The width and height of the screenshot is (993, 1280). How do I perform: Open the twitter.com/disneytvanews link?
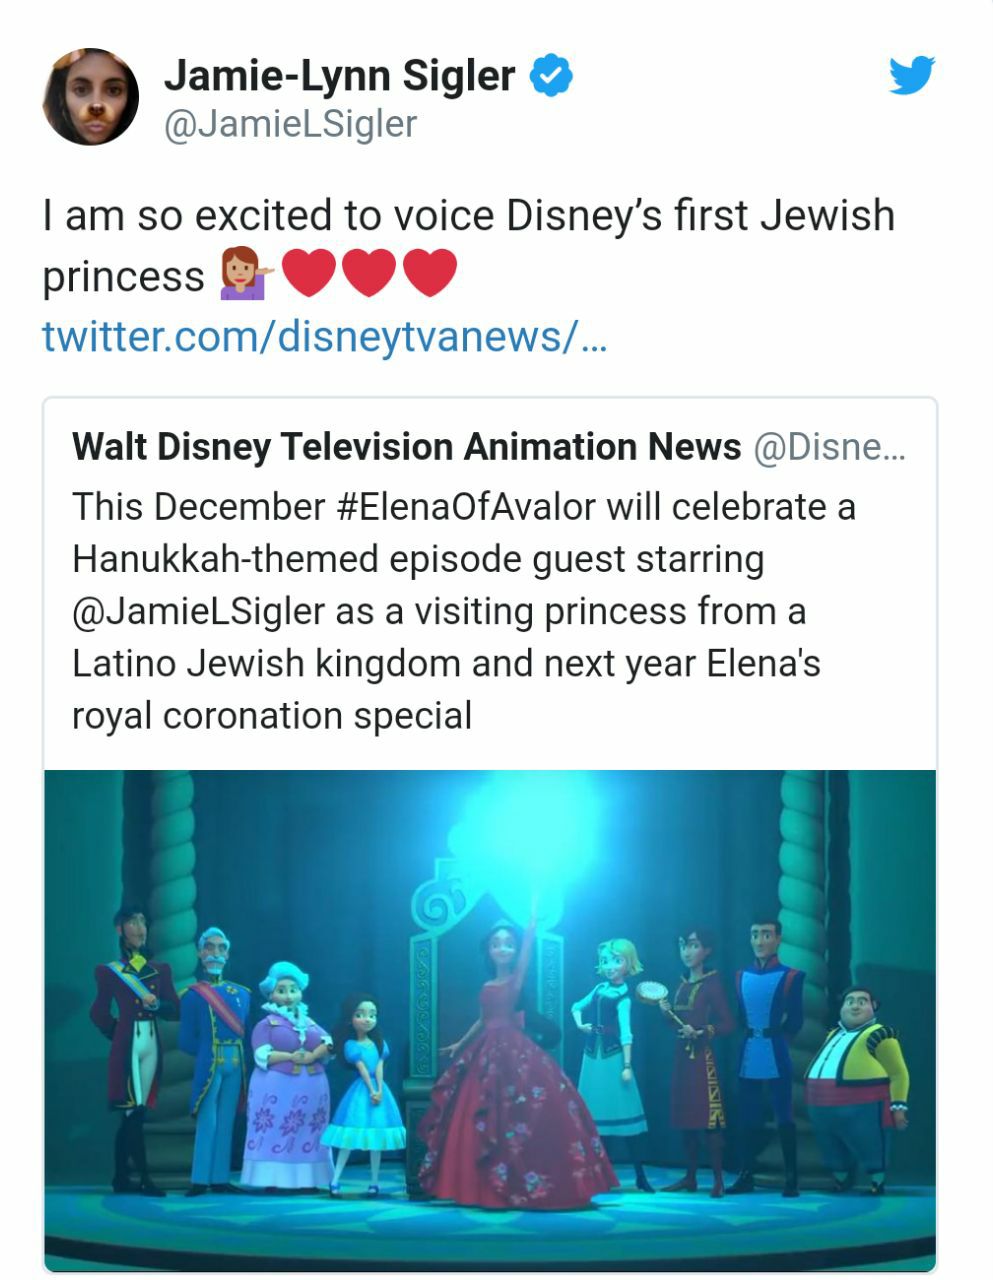[x=323, y=337]
